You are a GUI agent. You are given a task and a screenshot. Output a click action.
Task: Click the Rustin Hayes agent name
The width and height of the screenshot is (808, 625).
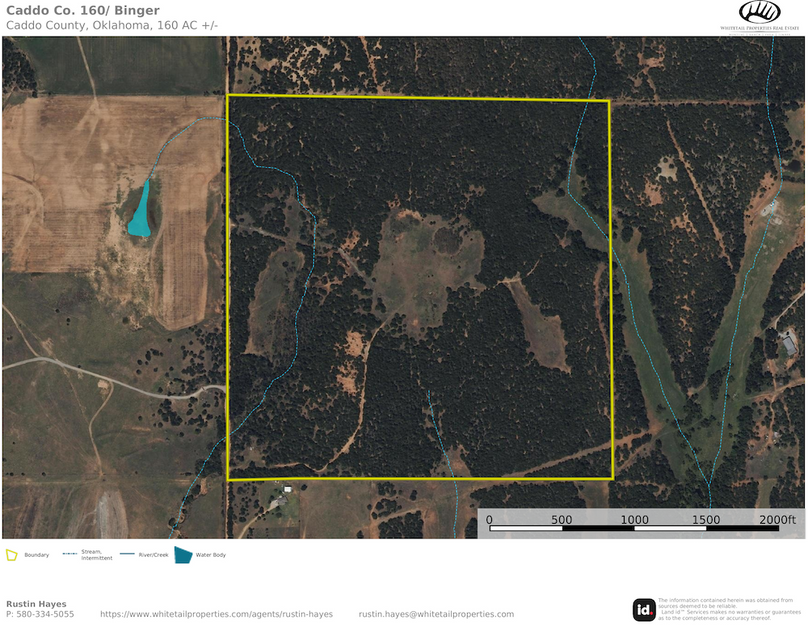tap(36, 604)
